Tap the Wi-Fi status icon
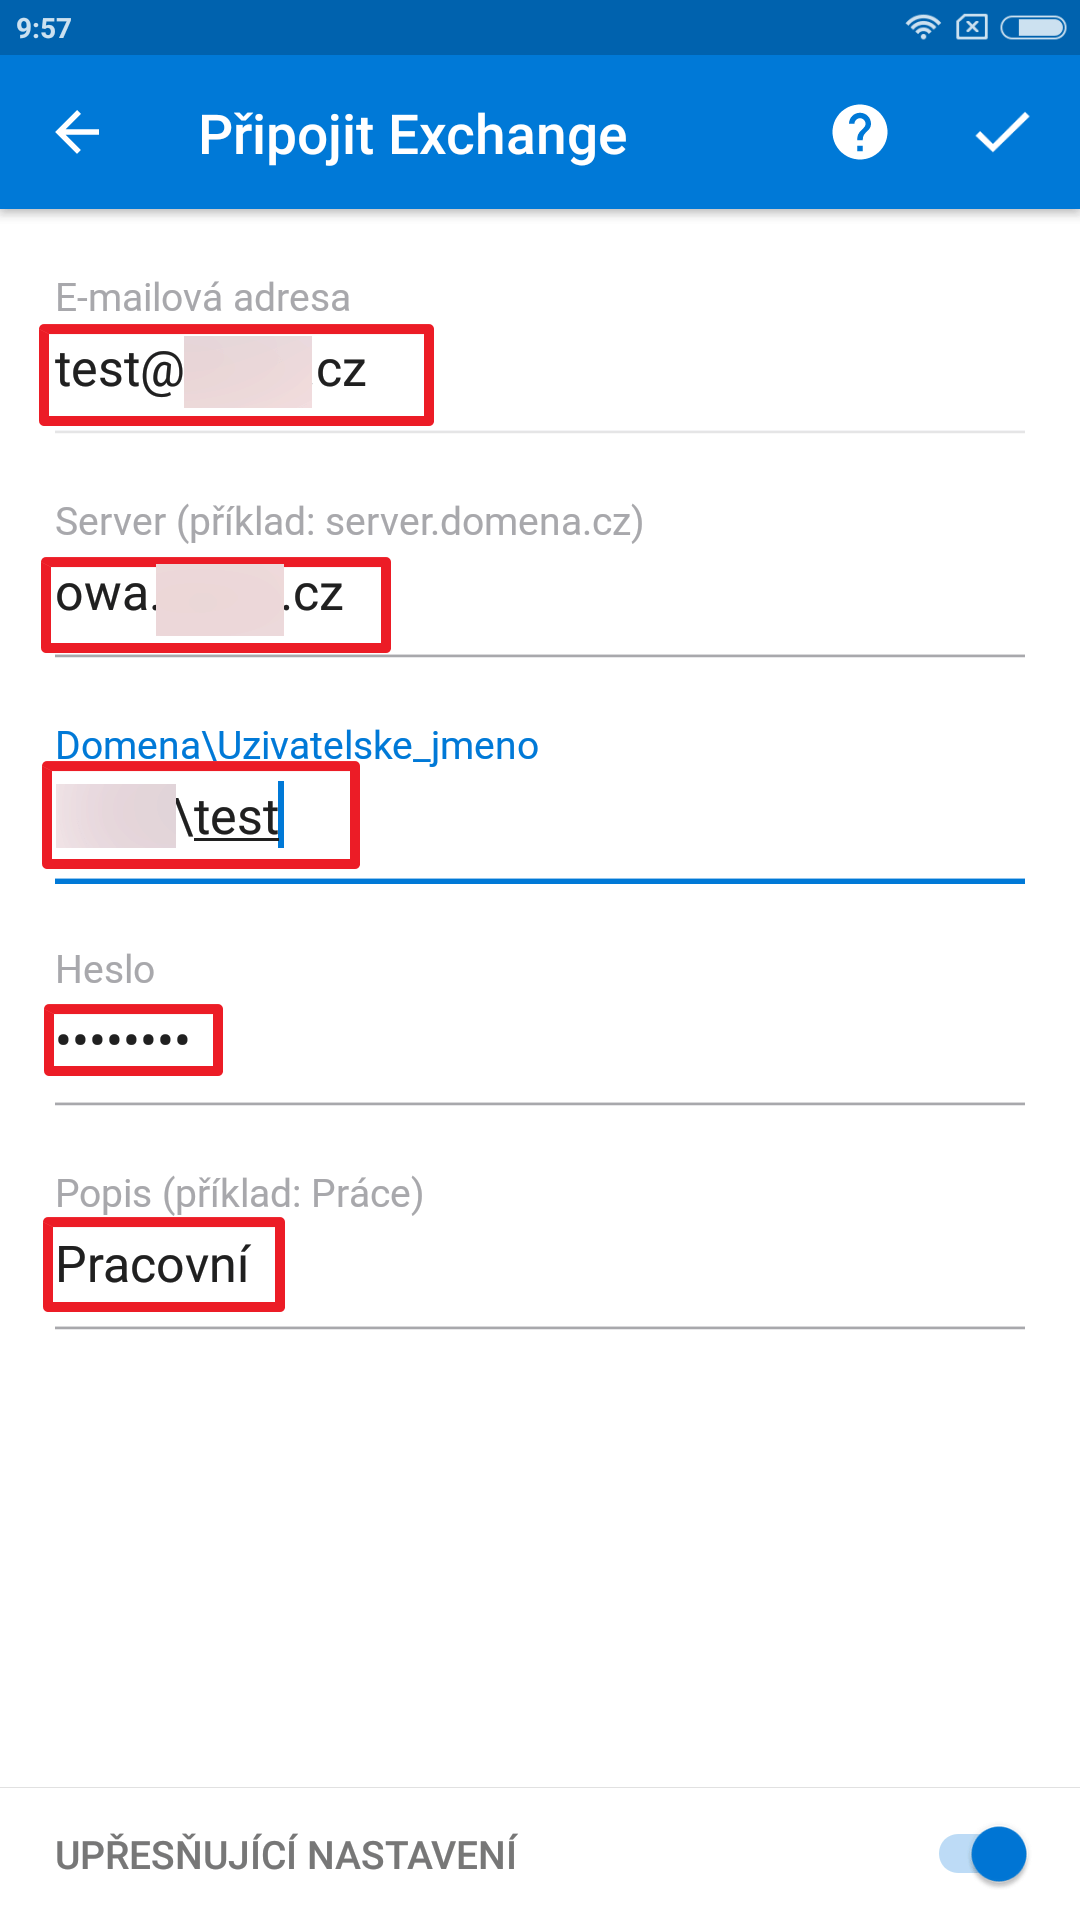Viewport: 1080px width, 1920px height. 922,27
